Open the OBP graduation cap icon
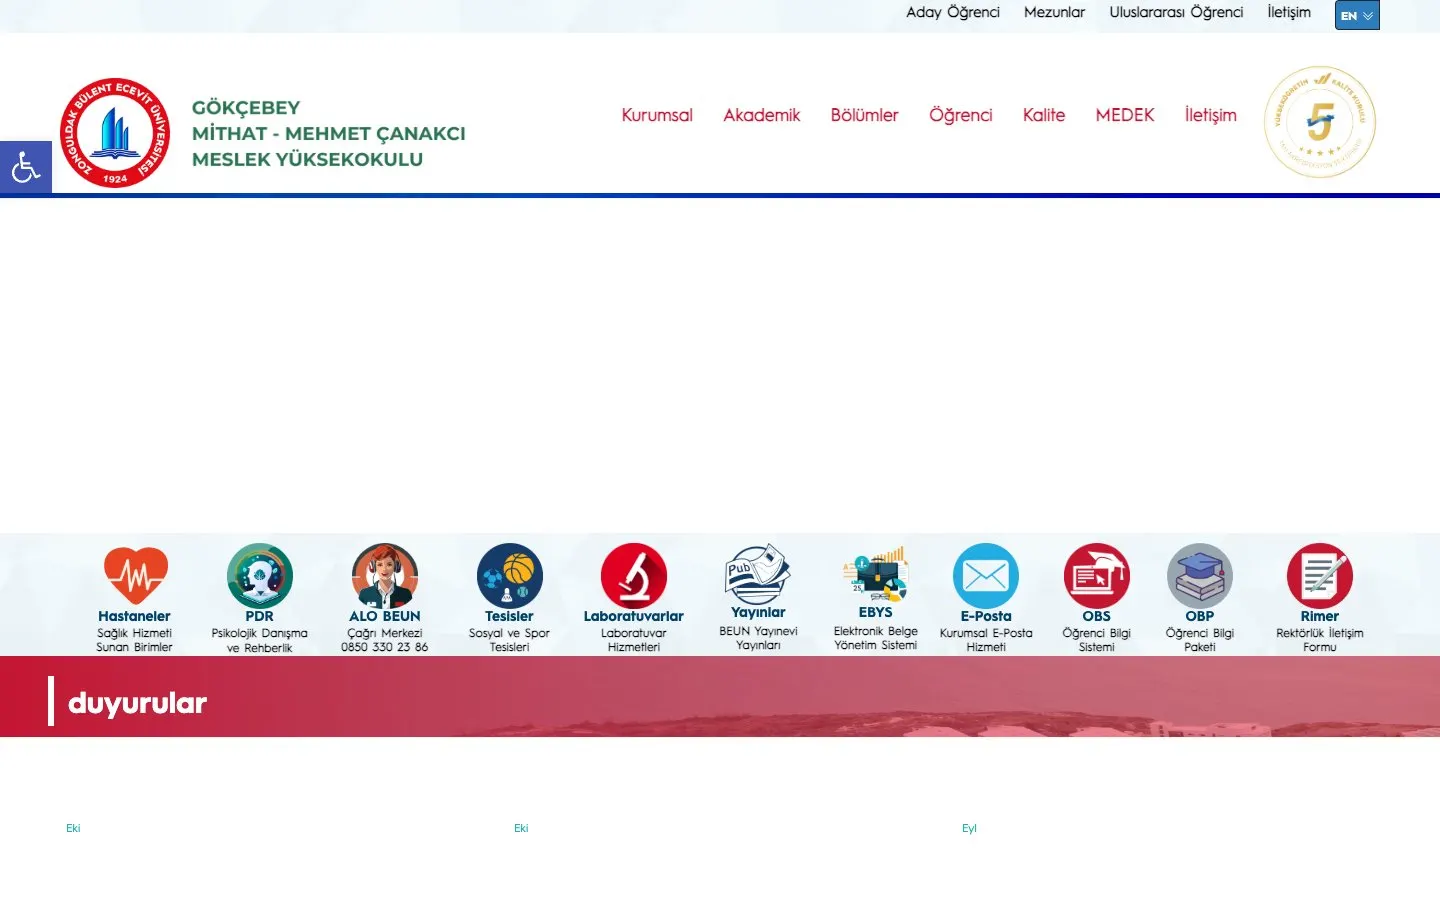Image resolution: width=1440 pixels, height=900 pixels. point(1200,576)
